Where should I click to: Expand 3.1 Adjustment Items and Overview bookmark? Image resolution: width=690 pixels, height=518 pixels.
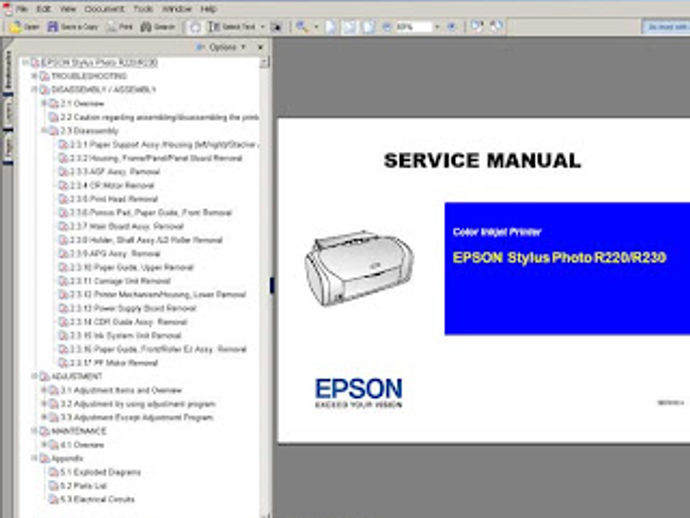[x=44, y=390]
